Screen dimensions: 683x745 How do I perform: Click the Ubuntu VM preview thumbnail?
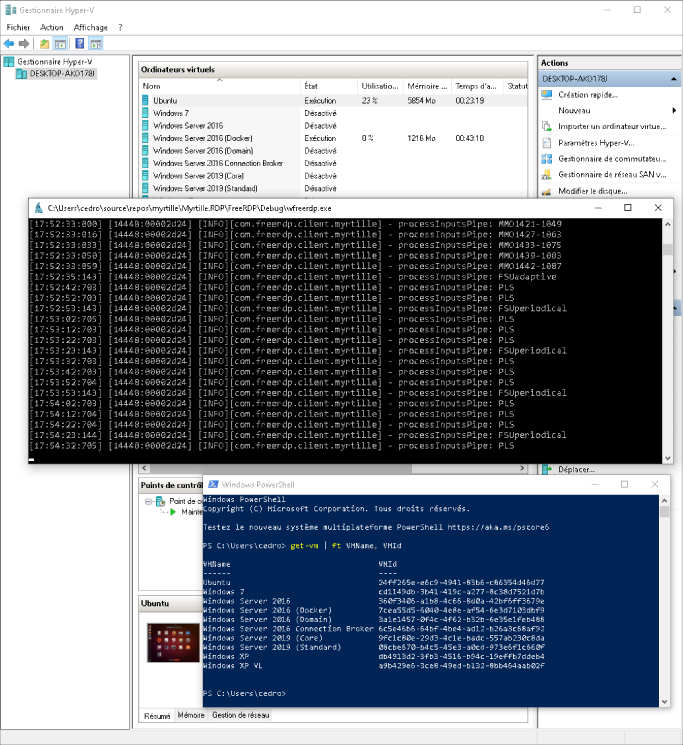pos(173,643)
